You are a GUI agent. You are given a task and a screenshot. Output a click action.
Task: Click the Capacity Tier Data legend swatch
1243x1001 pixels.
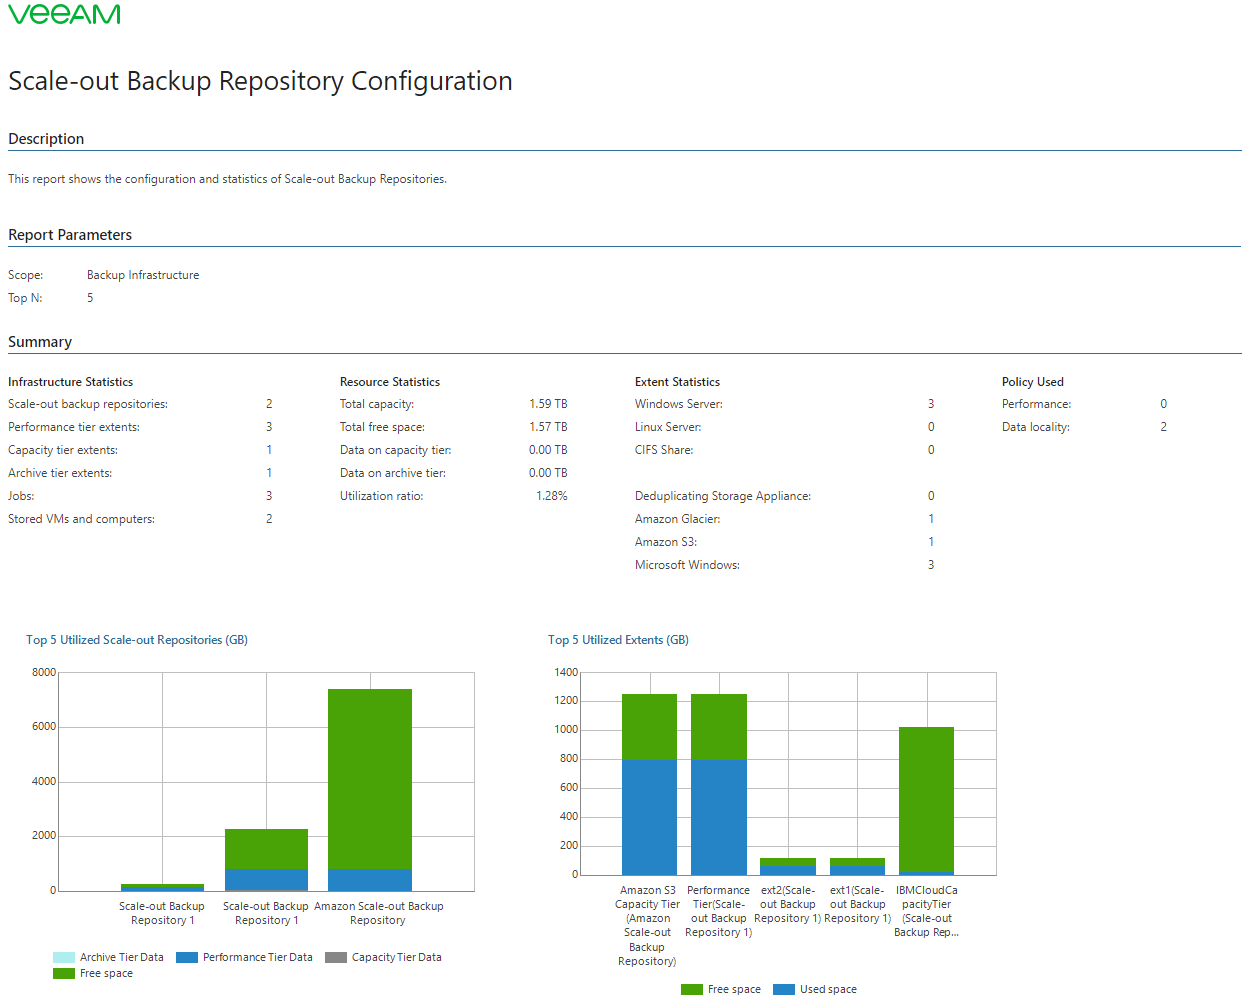pyautogui.click(x=336, y=958)
